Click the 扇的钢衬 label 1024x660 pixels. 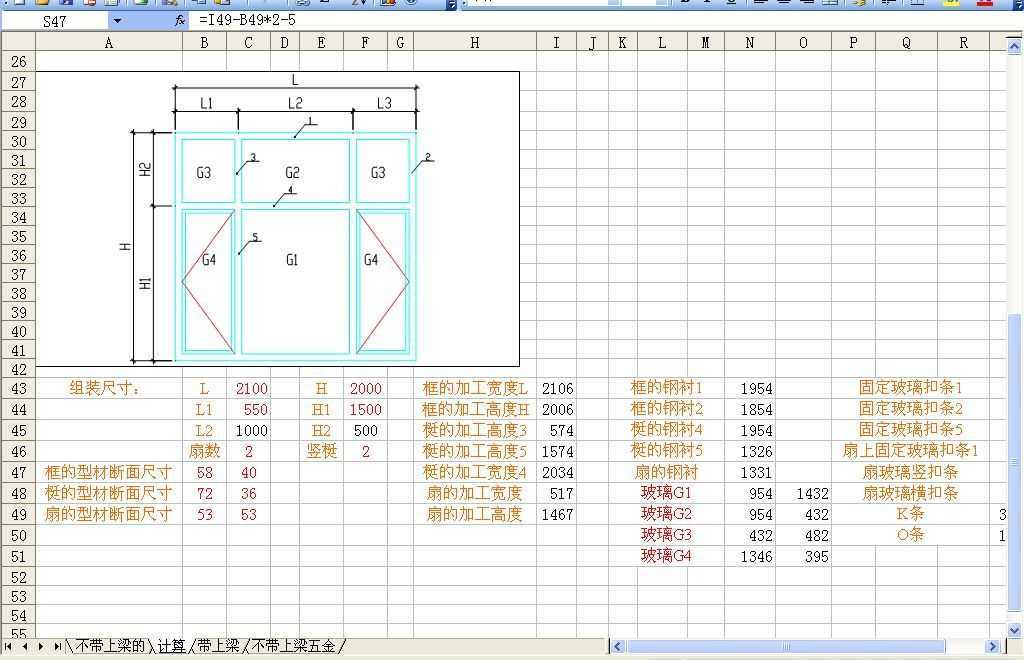point(666,472)
